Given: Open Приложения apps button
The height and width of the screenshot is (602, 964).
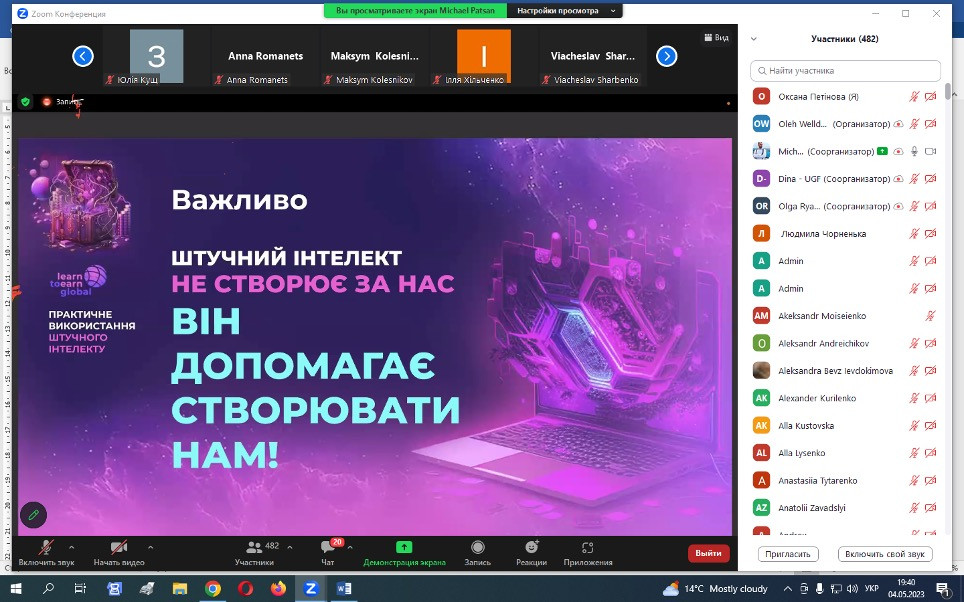Looking at the screenshot, I should pyautogui.click(x=588, y=552).
